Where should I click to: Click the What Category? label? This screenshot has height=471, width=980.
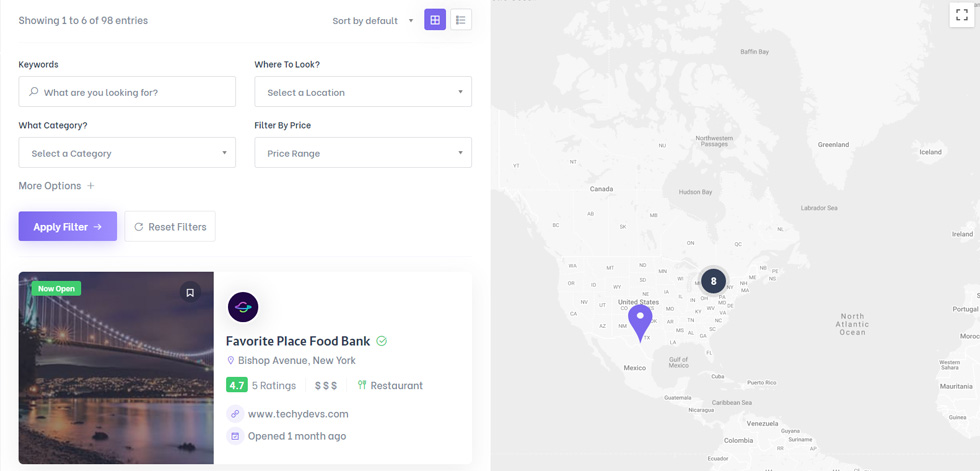click(53, 125)
